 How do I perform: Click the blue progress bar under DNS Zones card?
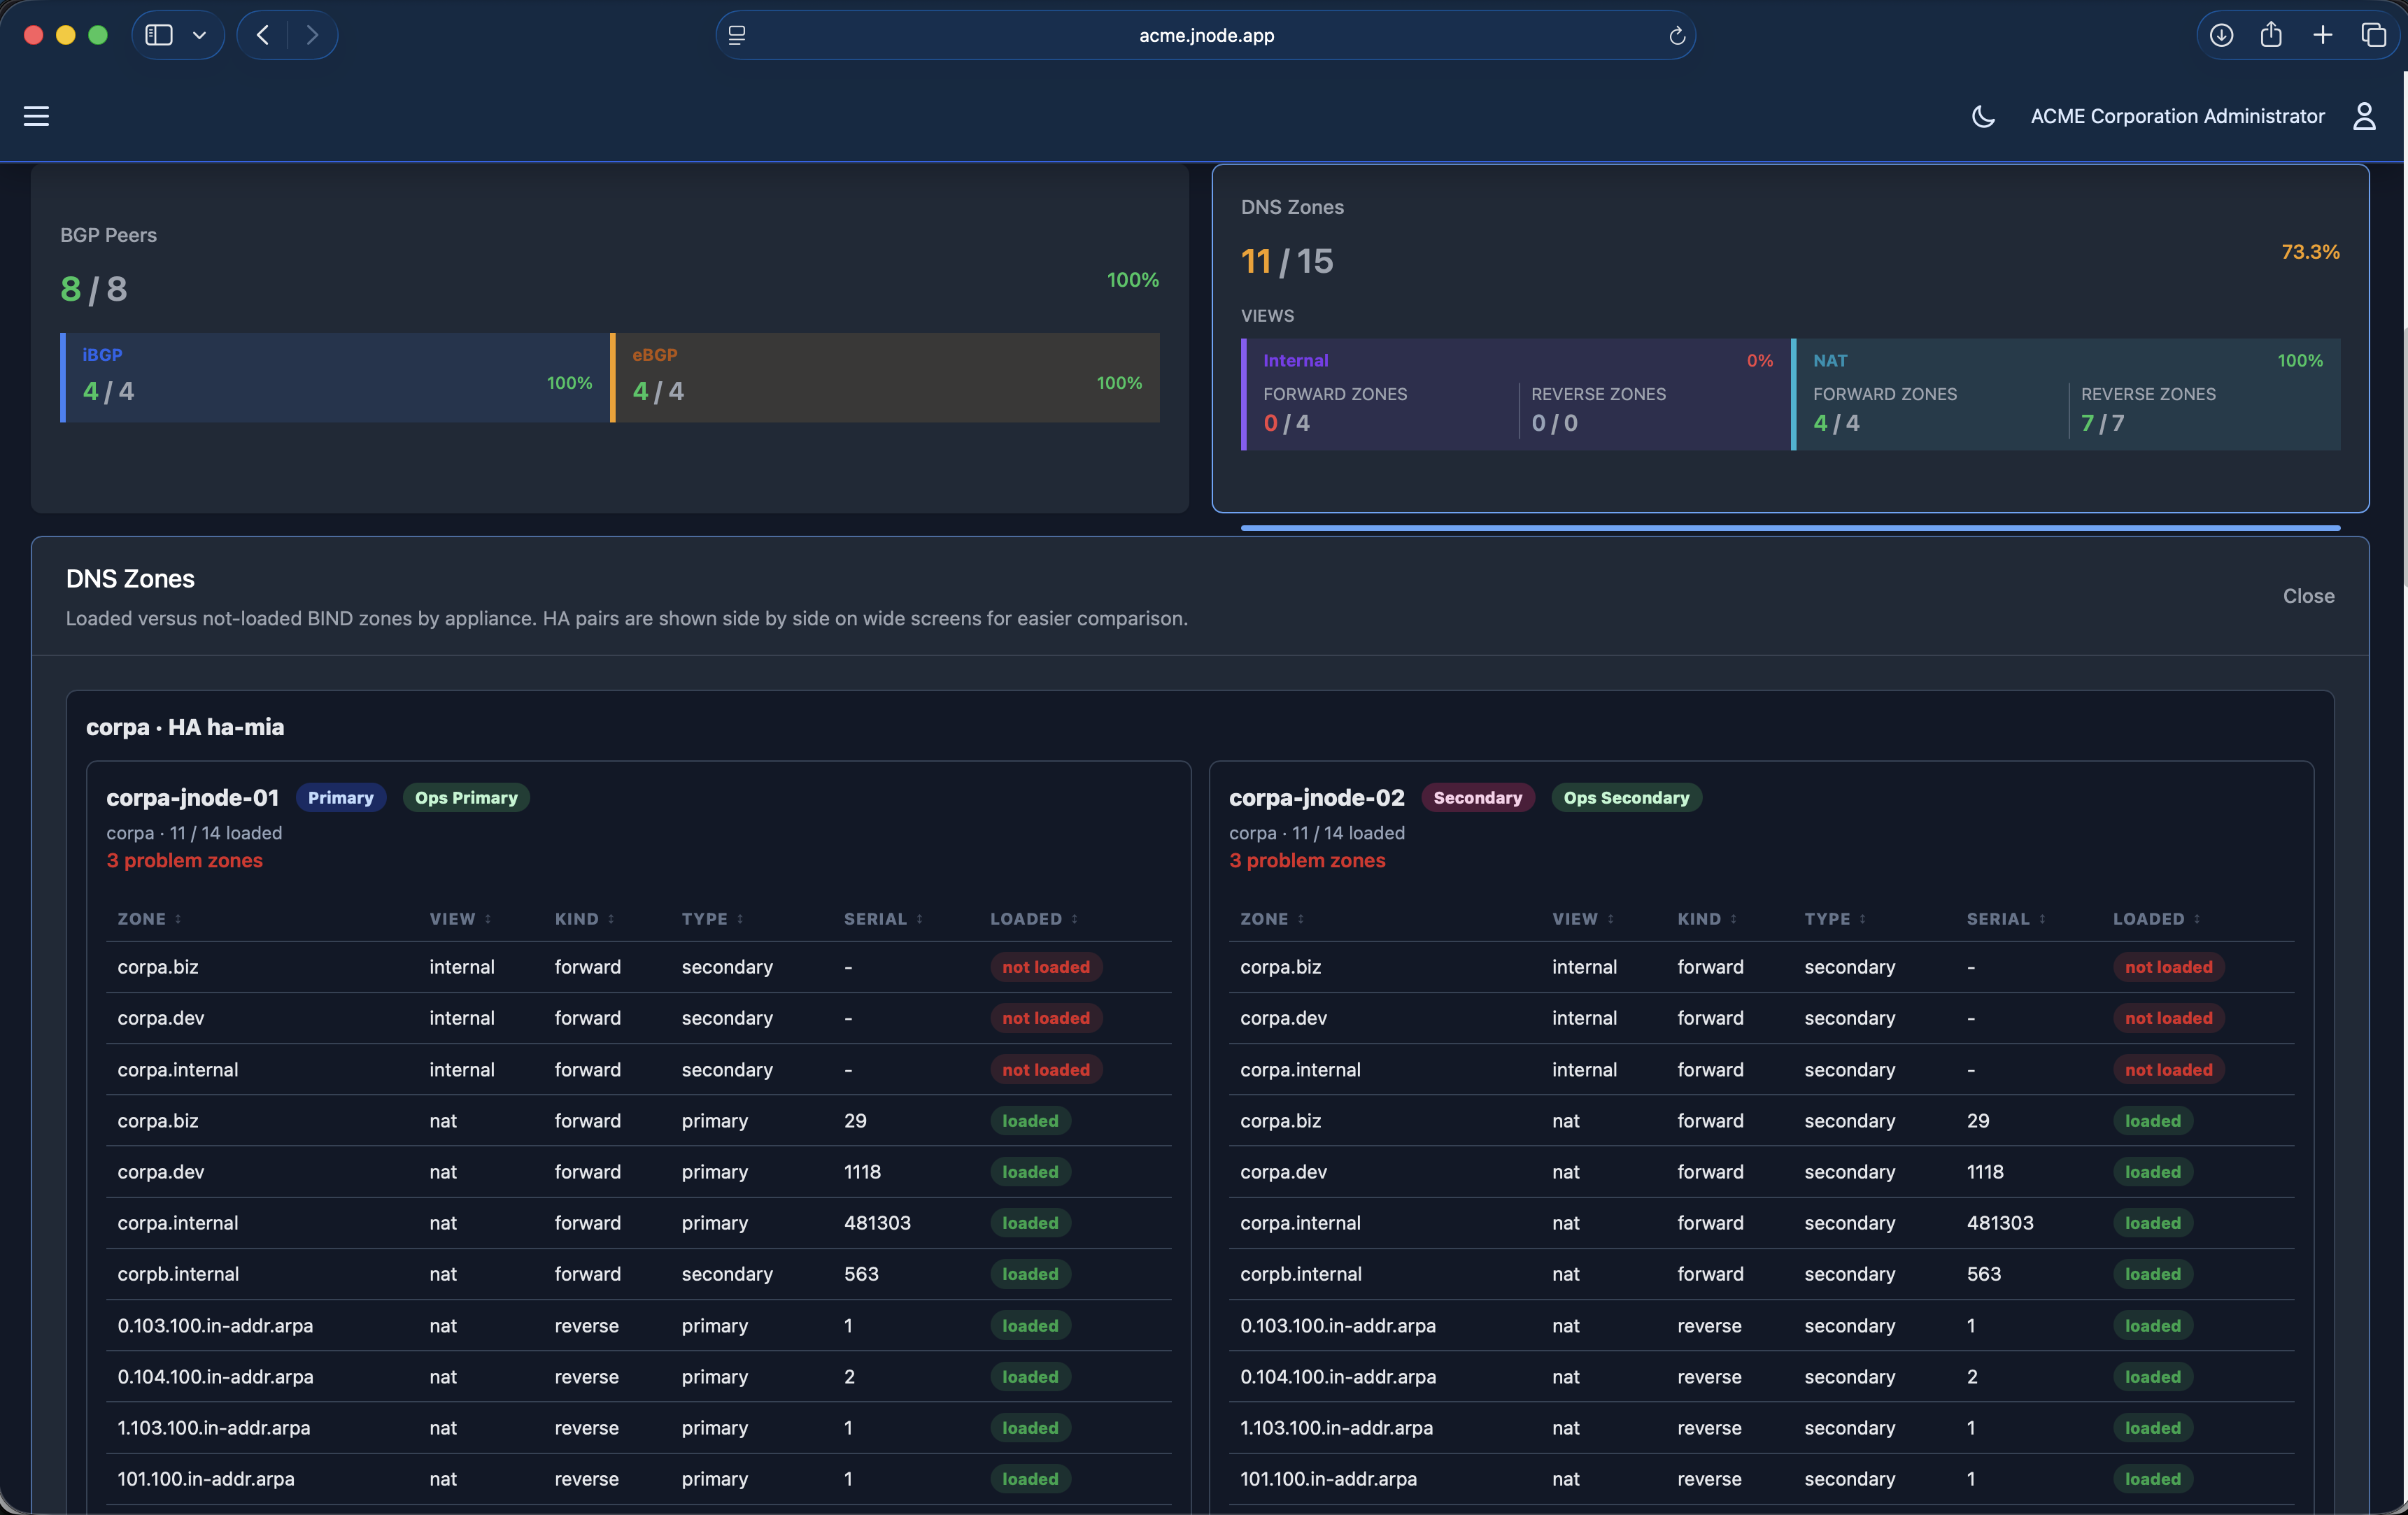[1790, 527]
